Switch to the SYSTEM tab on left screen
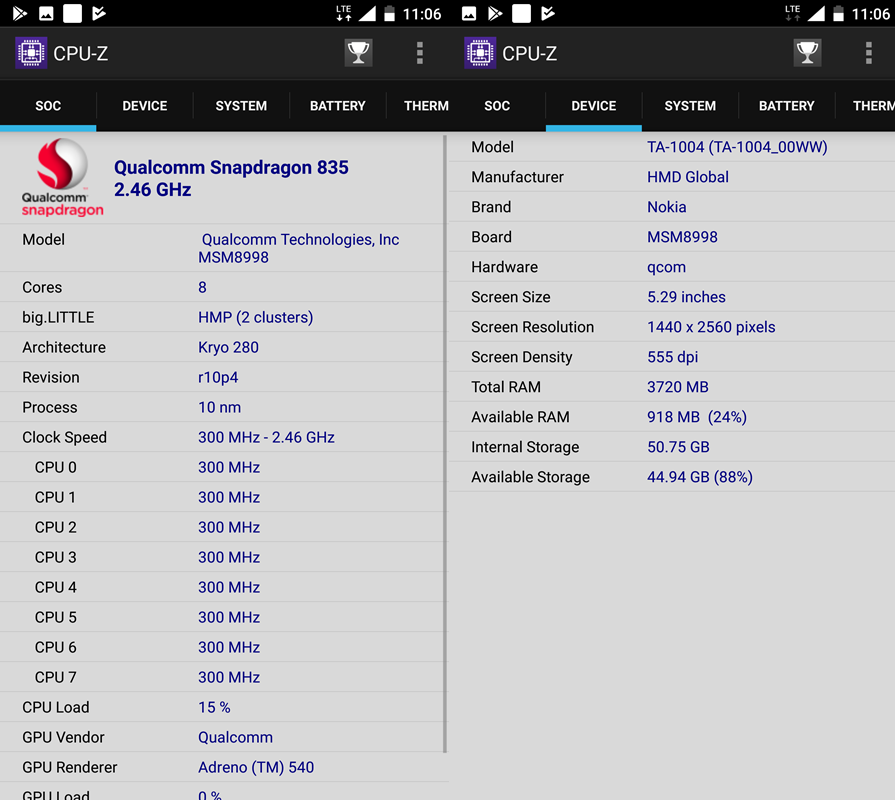Image resolution: width=895 pixels, height=800 pixels. [x=241, y=106]
